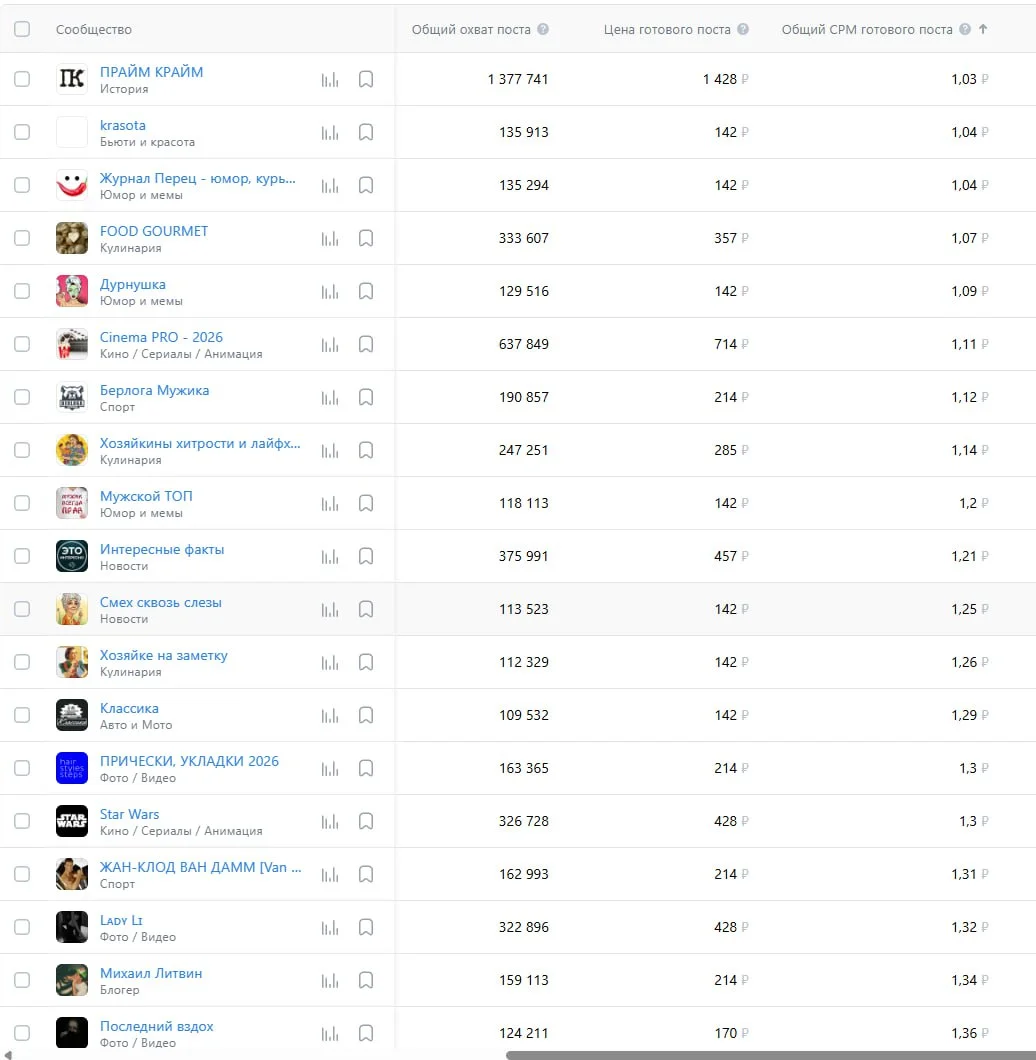
Task: Sort table by Цена готового поста column
Action: click(667, 29)
